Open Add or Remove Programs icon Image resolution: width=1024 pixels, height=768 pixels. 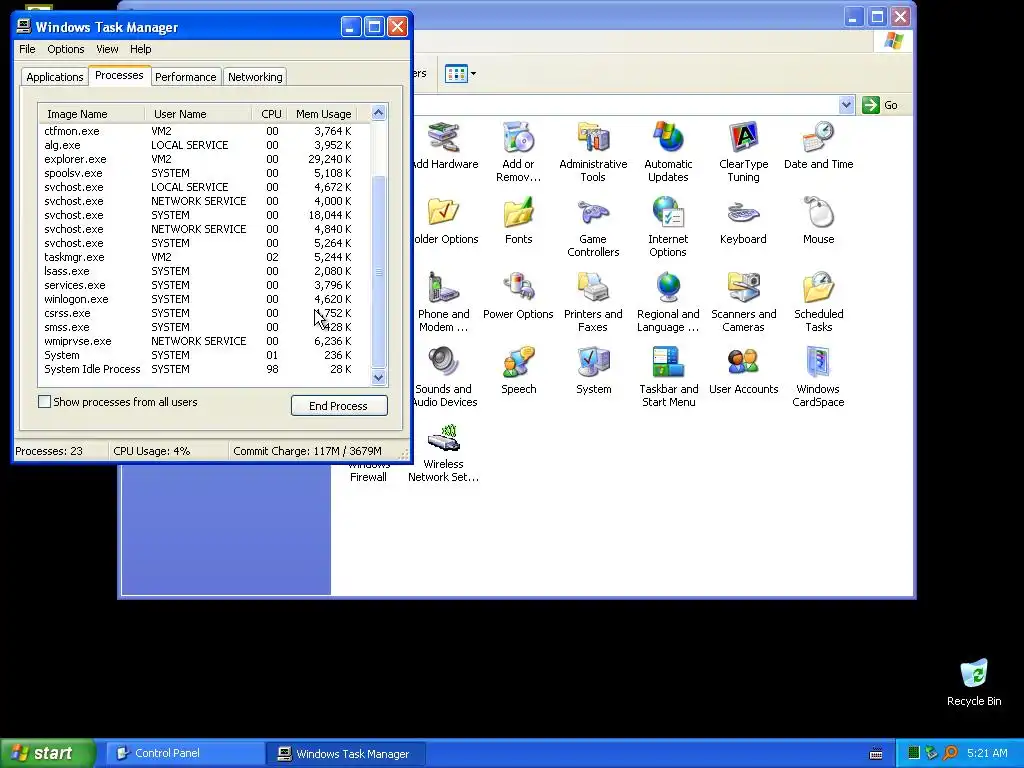(x=519, y=152)
